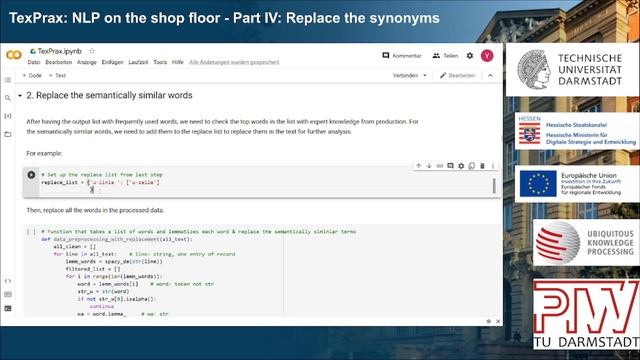This screenshot has height=360, width=640.
Task: Click the Verbinden connect button
Action: click(x=405, y=76)
